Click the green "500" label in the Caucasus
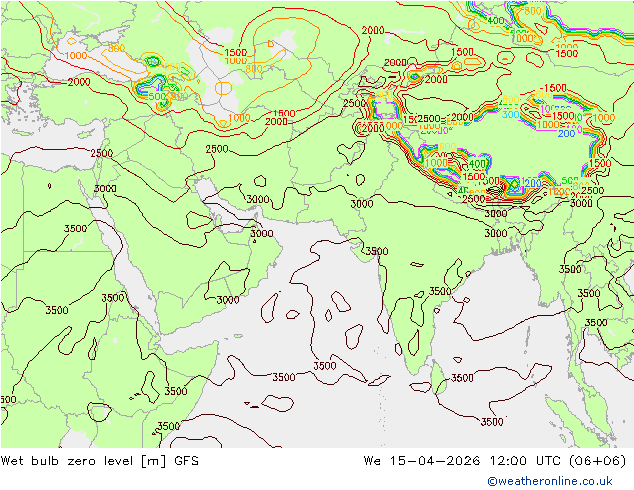 (x=157, y=97)
